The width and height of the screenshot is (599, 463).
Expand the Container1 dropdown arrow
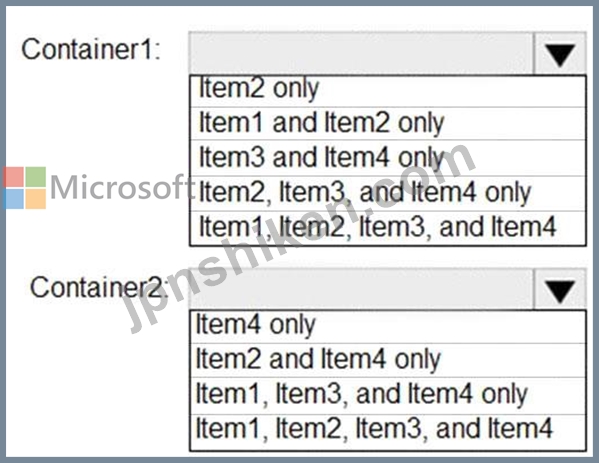tap(560, 54)
